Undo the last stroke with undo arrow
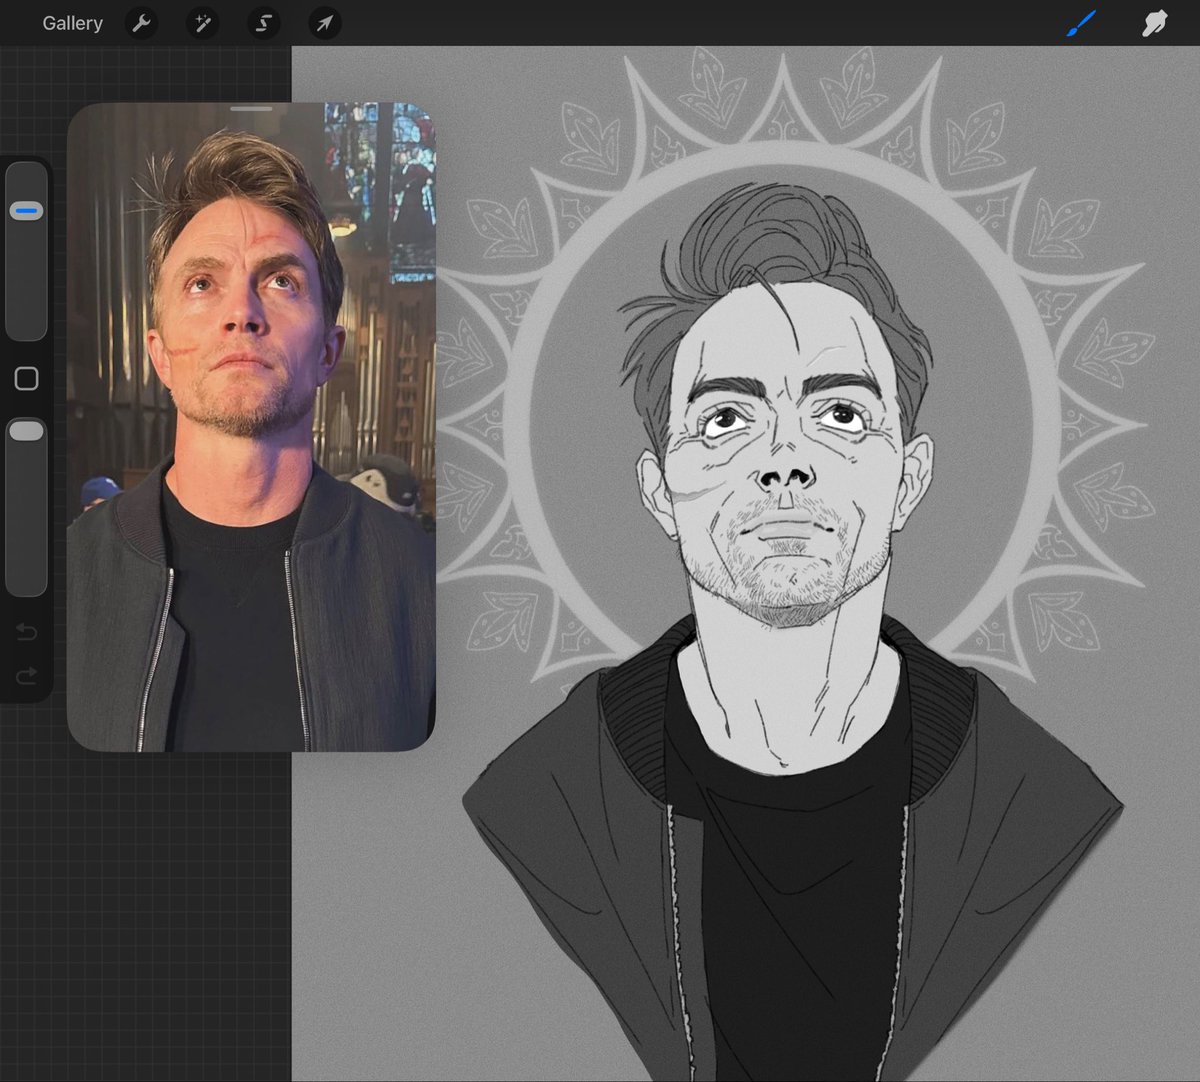The height and width of the screenshot is (1082, 1200). 27,632
